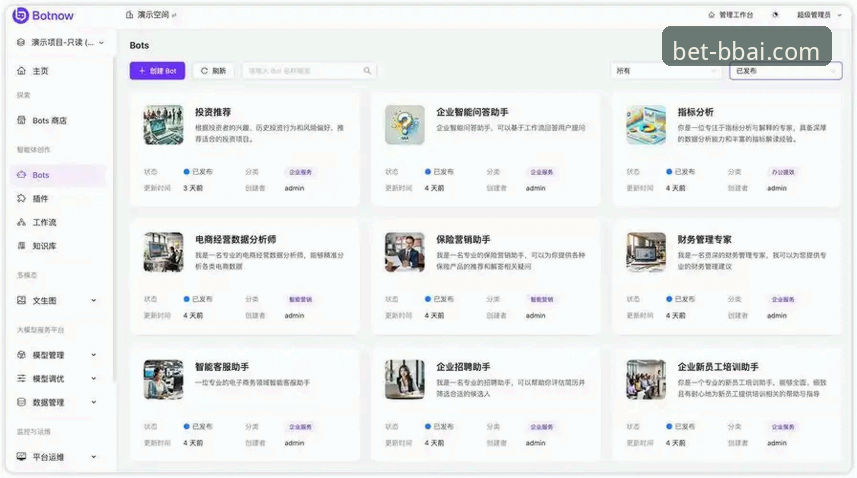Image resolution: width=857 pixels, height=478 pixels.
Task: Click the search magnifier icon
Action: (x=367, y=70)
